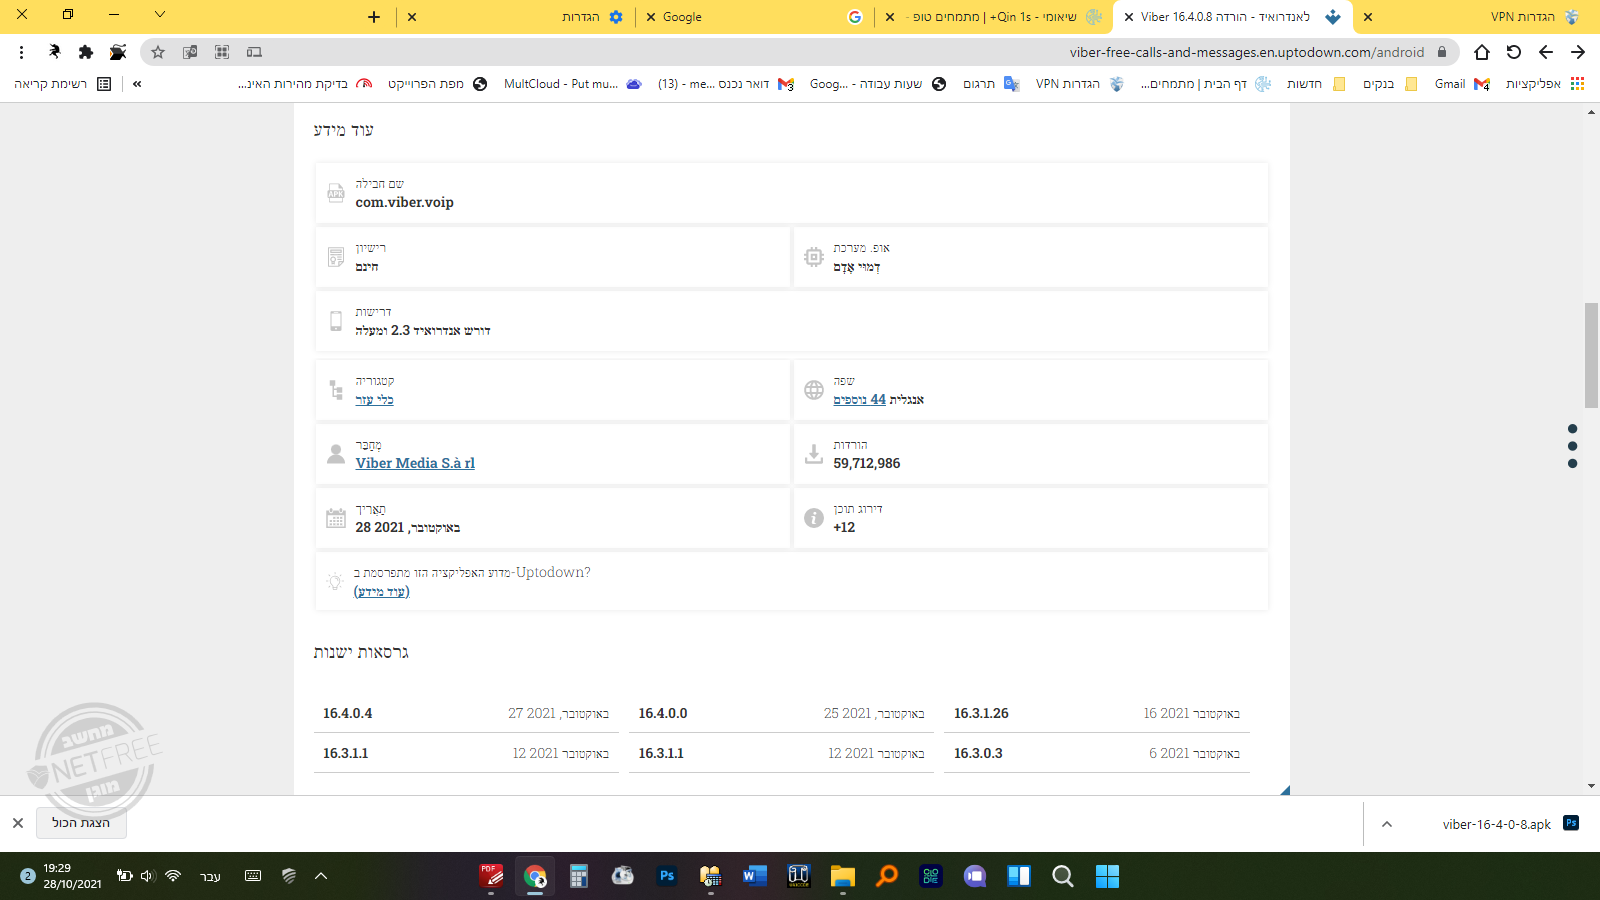The height and width of the screenshot is (900, 1600).
Task: Open the downloaded viber-16-4-0-8.apk file
Action: (x=1497, y=824)
